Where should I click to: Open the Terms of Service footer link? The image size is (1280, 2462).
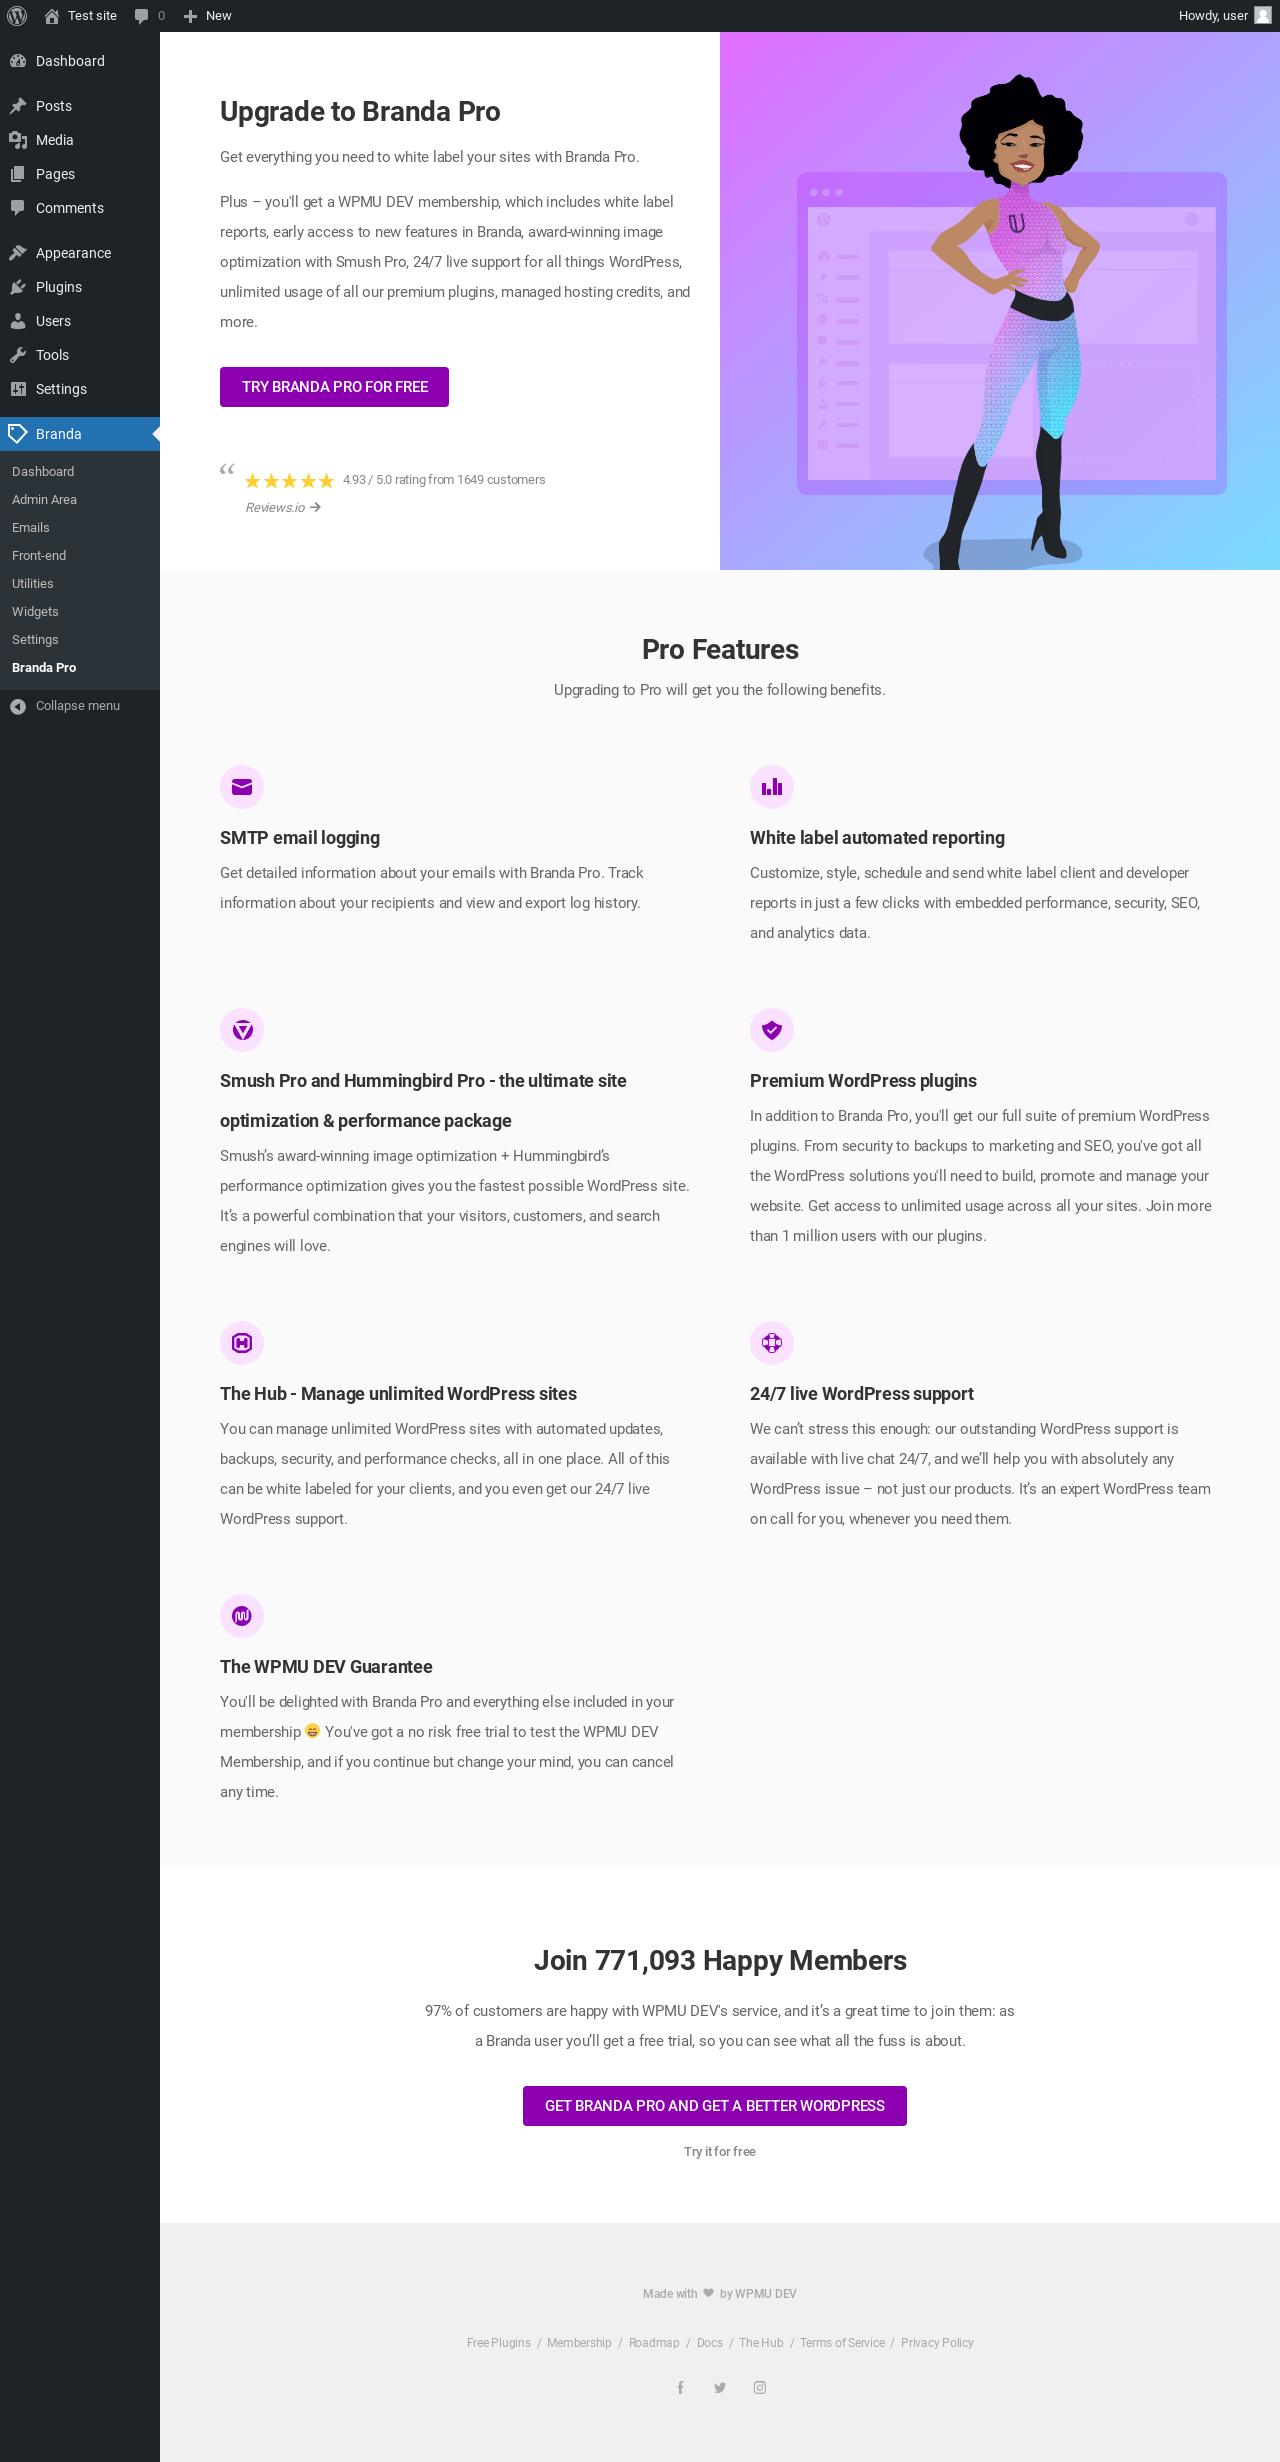click(x=842, y=2343)
